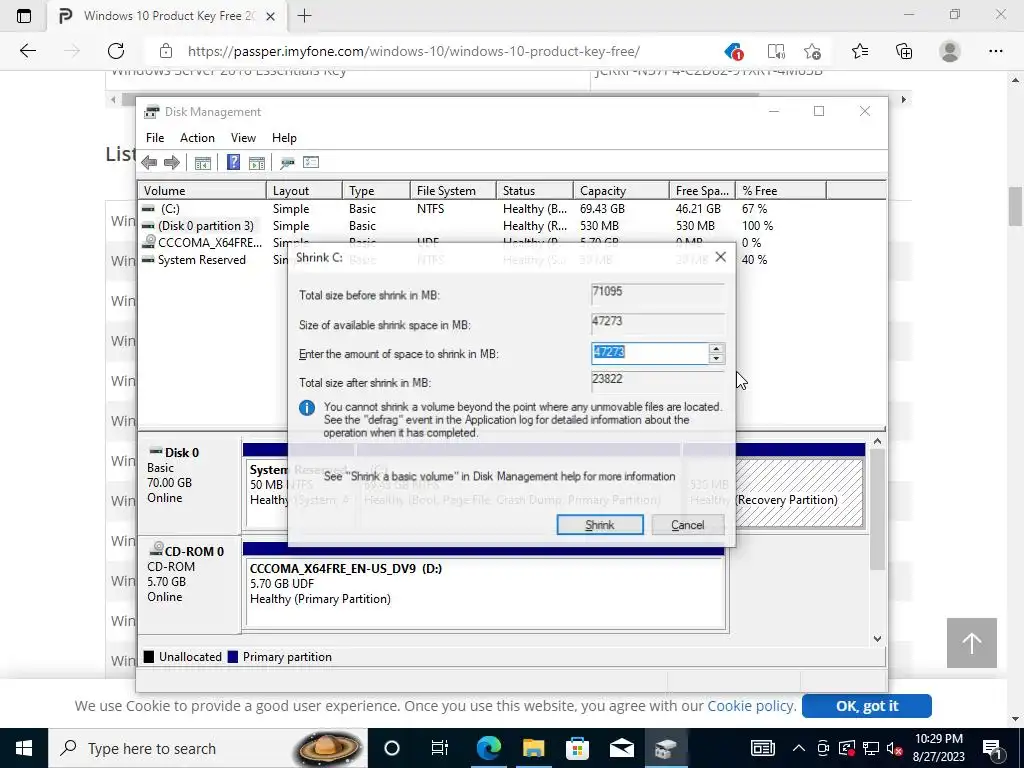This screenshot has height=768, width=1024.
Task: Click the disk Refresh/Rescan toolbar icon
Action: click(x=287, y=163)
